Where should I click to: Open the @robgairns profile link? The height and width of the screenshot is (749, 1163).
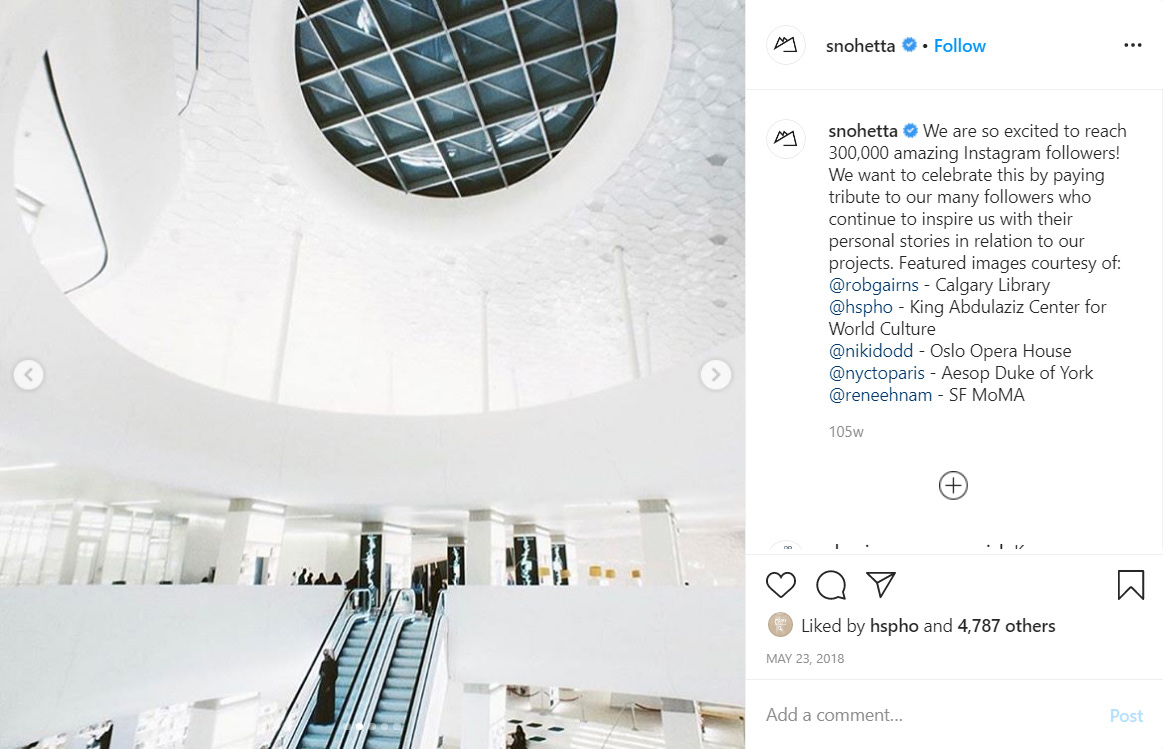874,285
